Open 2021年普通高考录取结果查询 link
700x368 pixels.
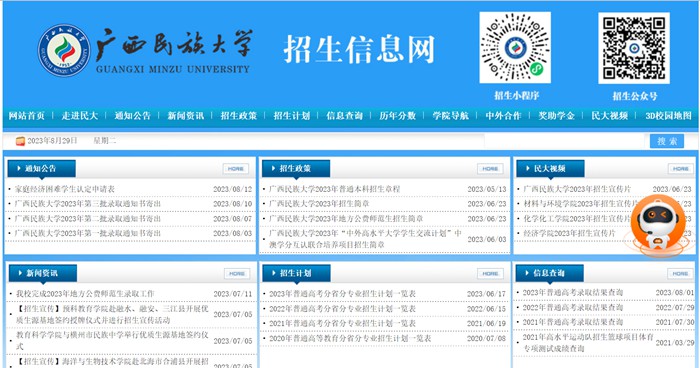point(573,322)
